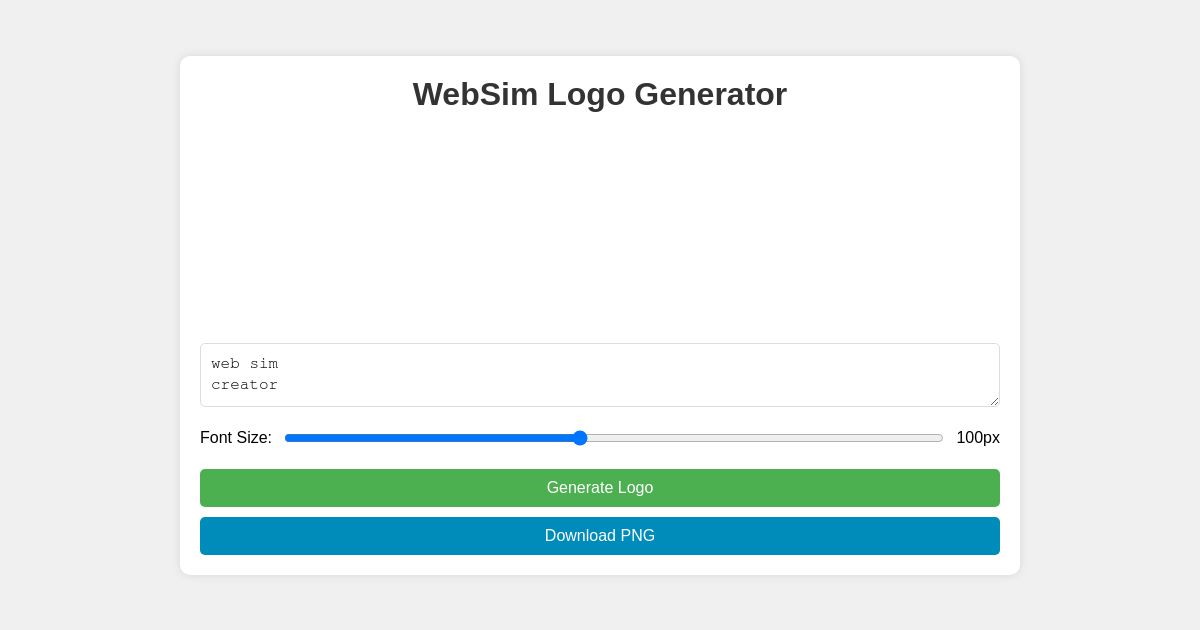The height and width of the screenshot is (630, 1200).
Task: Click the gray page background outside the card
Action: tap(90, 315)
